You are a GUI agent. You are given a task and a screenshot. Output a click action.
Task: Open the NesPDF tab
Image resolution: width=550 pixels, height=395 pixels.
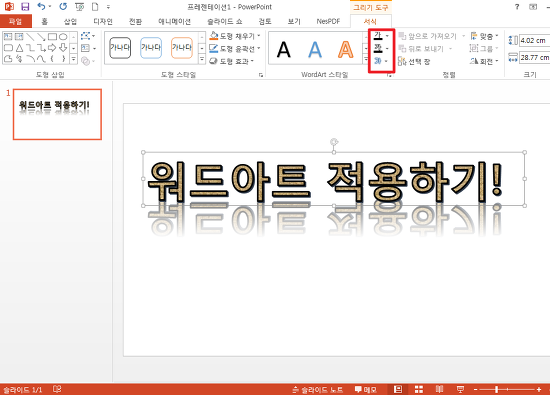[328, 21]
